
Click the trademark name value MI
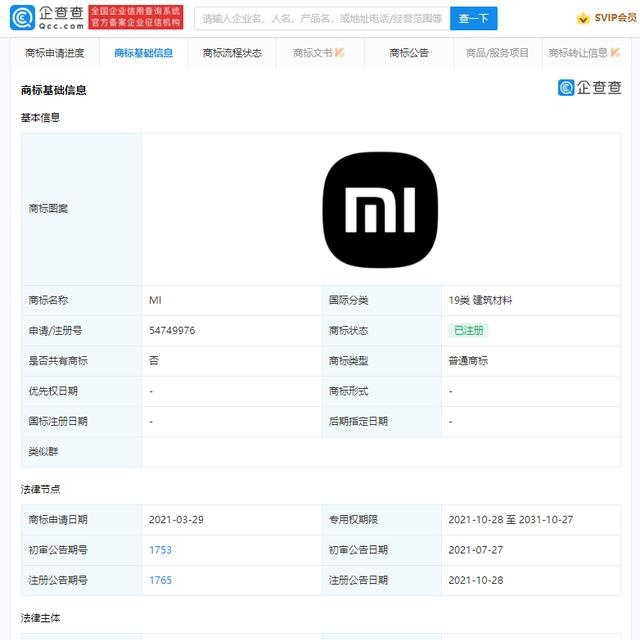155,300
